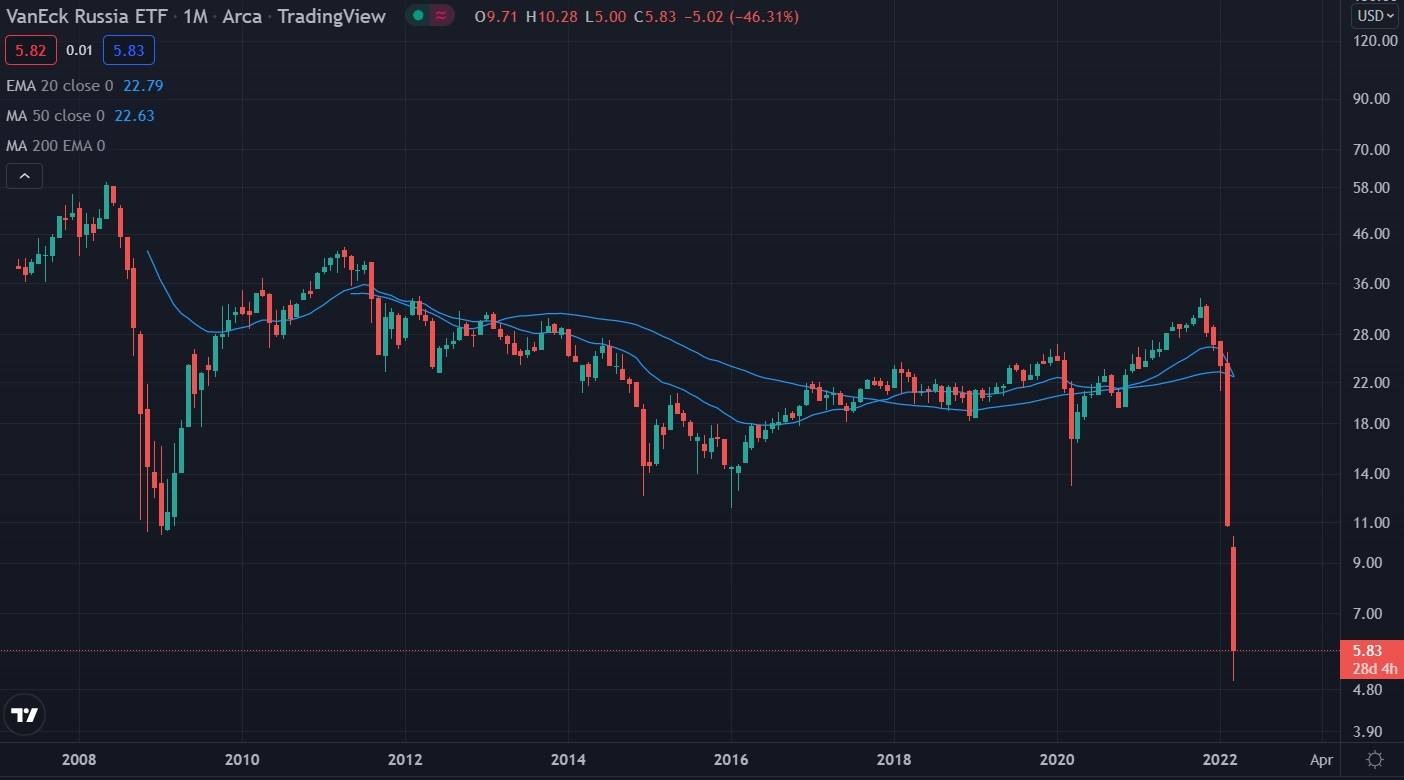Click the Apr label on time axis

(1321, 759)
